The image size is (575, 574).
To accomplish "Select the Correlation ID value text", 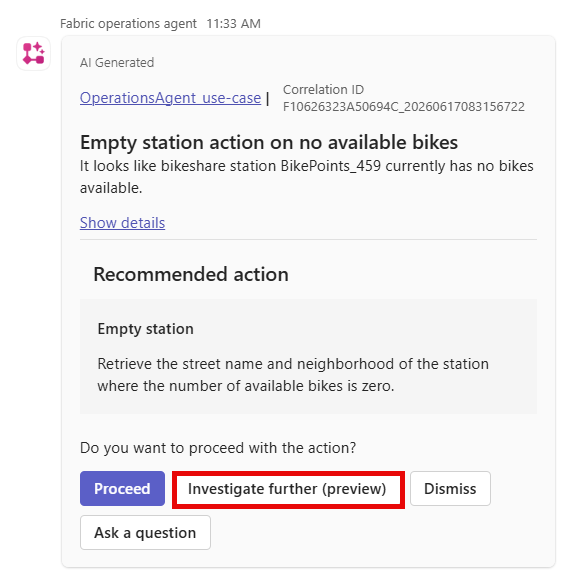I will pos(404,107).
